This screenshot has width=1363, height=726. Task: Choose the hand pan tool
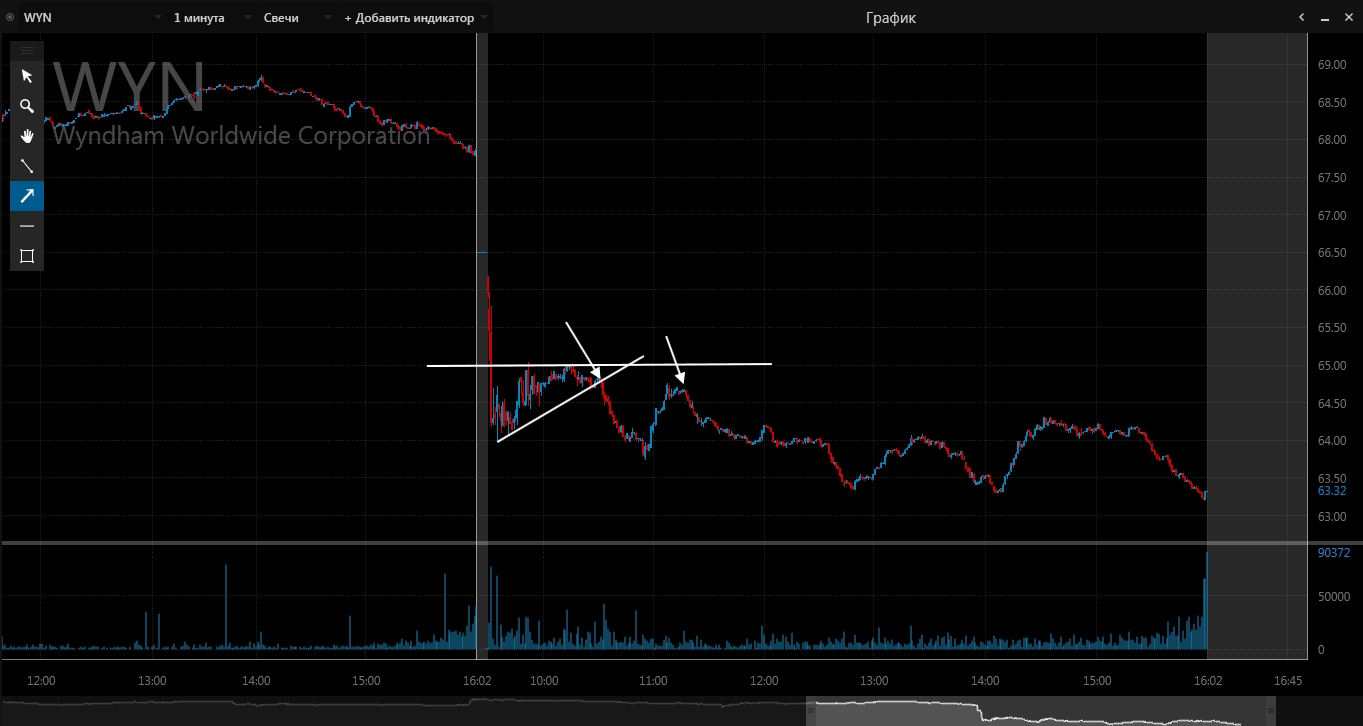pyautogui.click(x=27, y=136)
